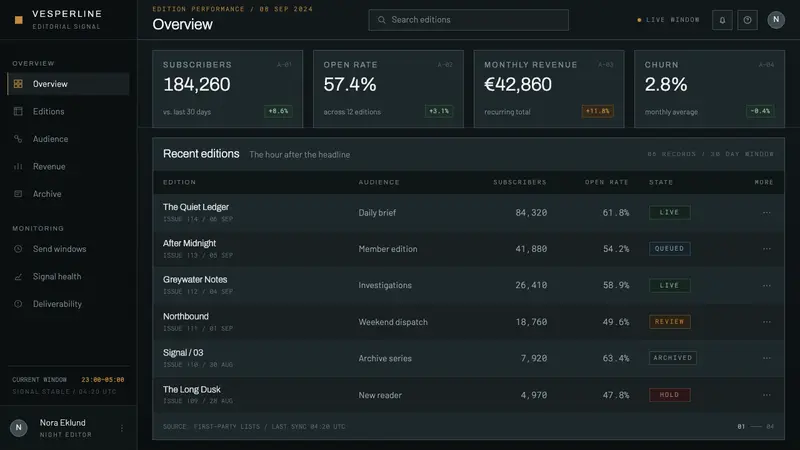Sort by Subscribers column header
Screen dimensions: 800x450
[520, 182]
